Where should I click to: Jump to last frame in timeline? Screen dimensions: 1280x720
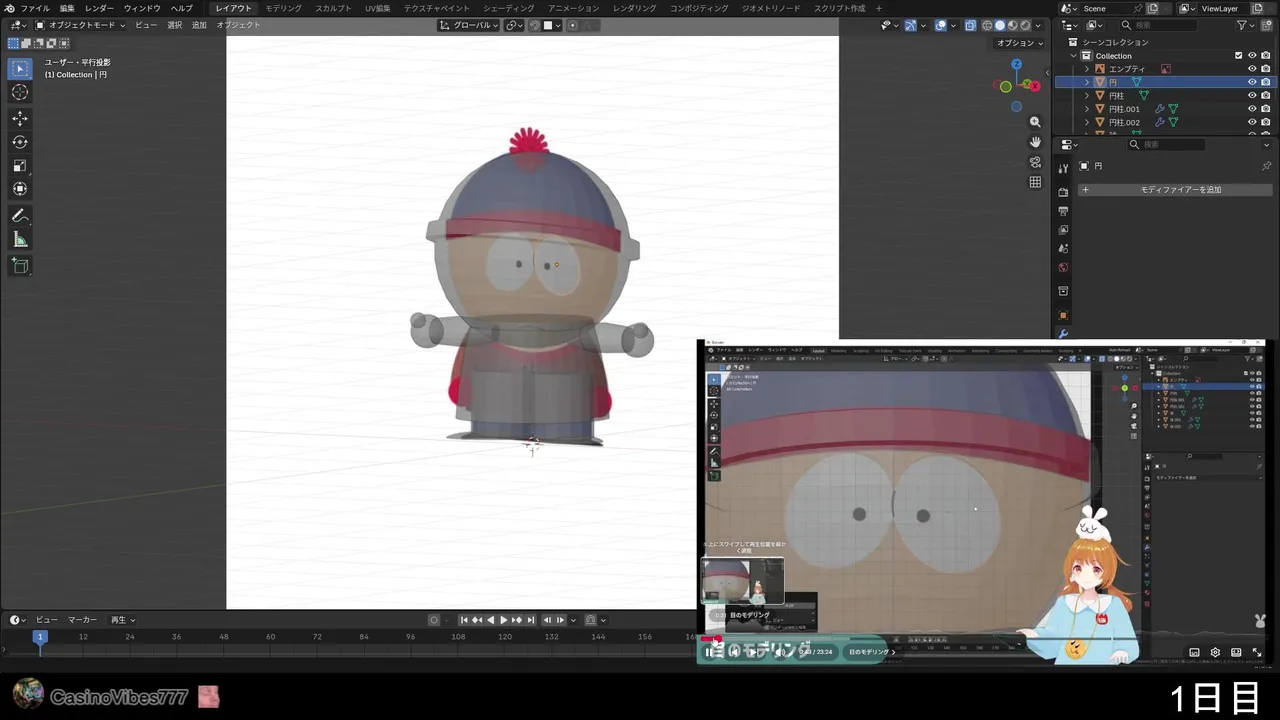coord(531,620)
